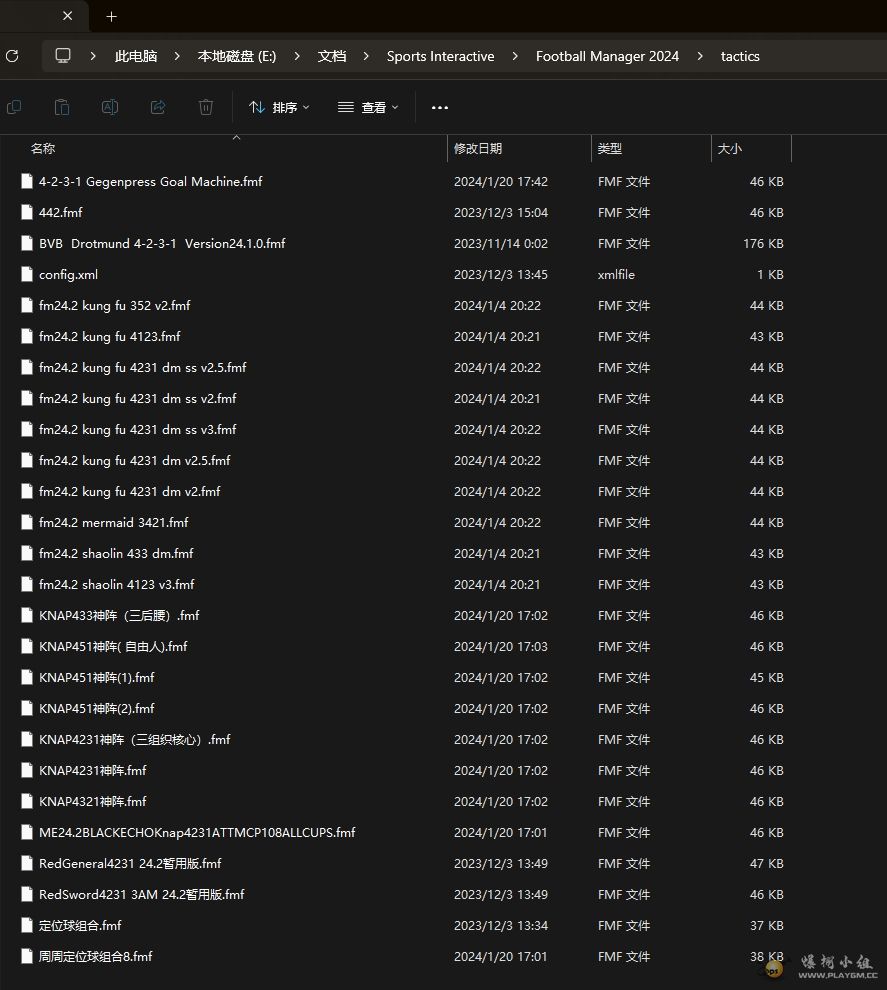
Task: Expand chevron after 文档 in breadcrumb
Action: [x=366, y=56]
